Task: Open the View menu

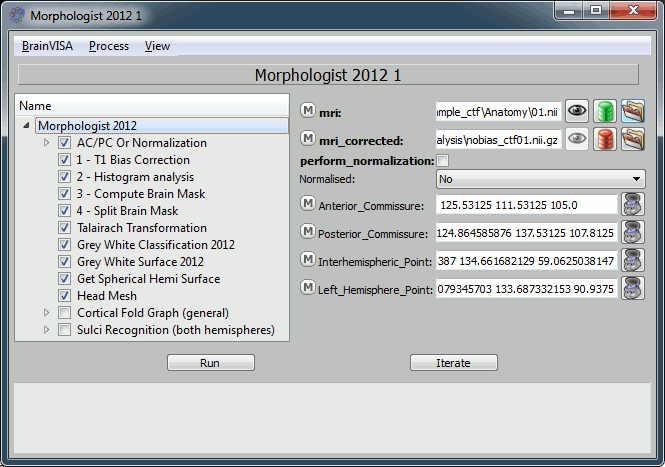Action: click(x=157, y=46)
